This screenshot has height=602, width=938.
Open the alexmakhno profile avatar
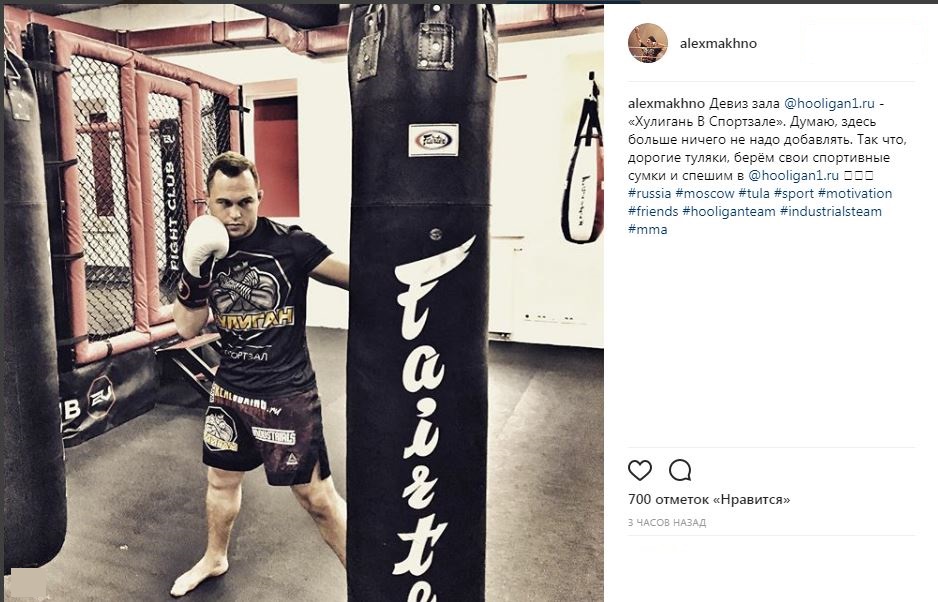click(647, 43)
